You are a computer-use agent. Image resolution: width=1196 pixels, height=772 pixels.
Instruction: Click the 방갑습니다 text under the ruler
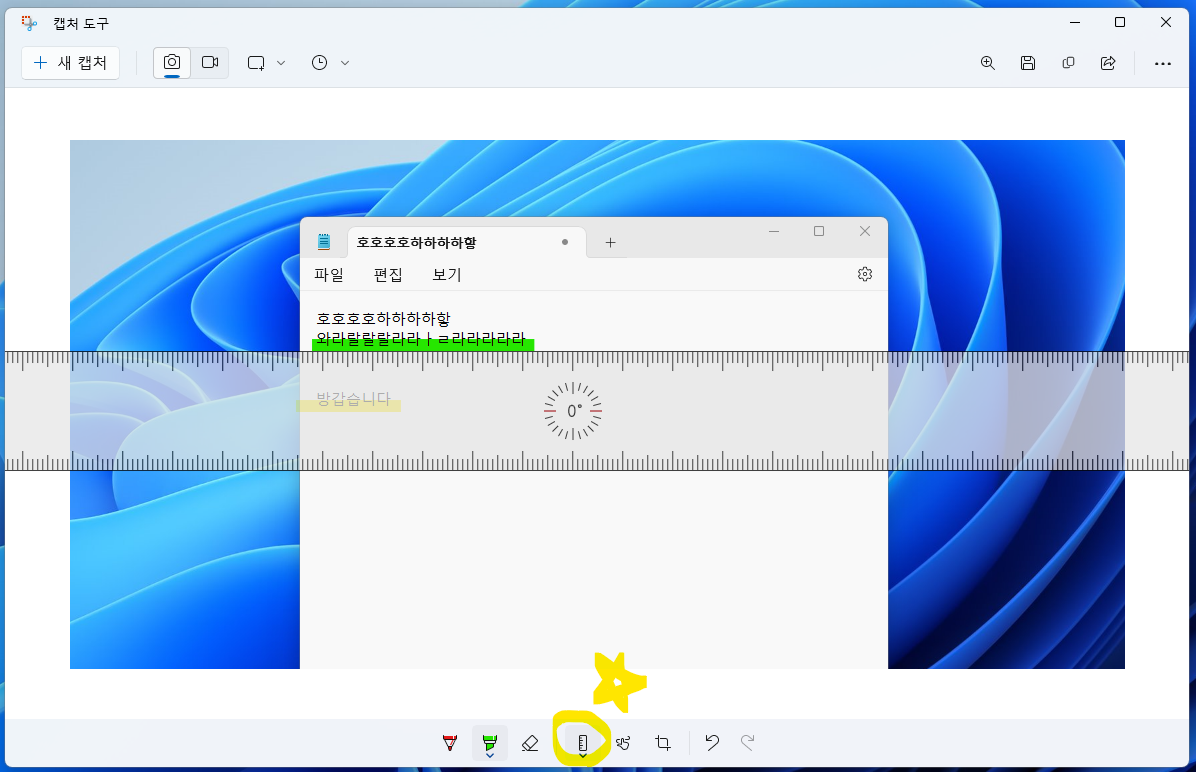(353, 398)
